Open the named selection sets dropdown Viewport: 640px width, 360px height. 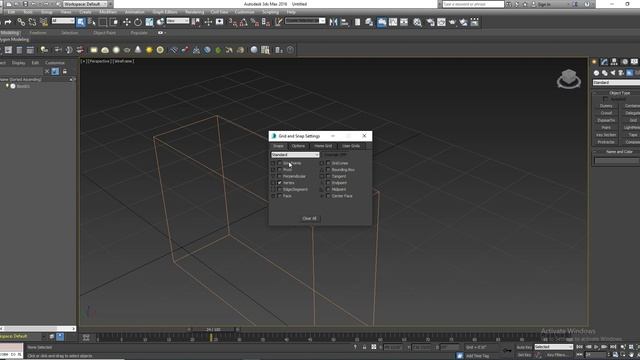point(305,20)
